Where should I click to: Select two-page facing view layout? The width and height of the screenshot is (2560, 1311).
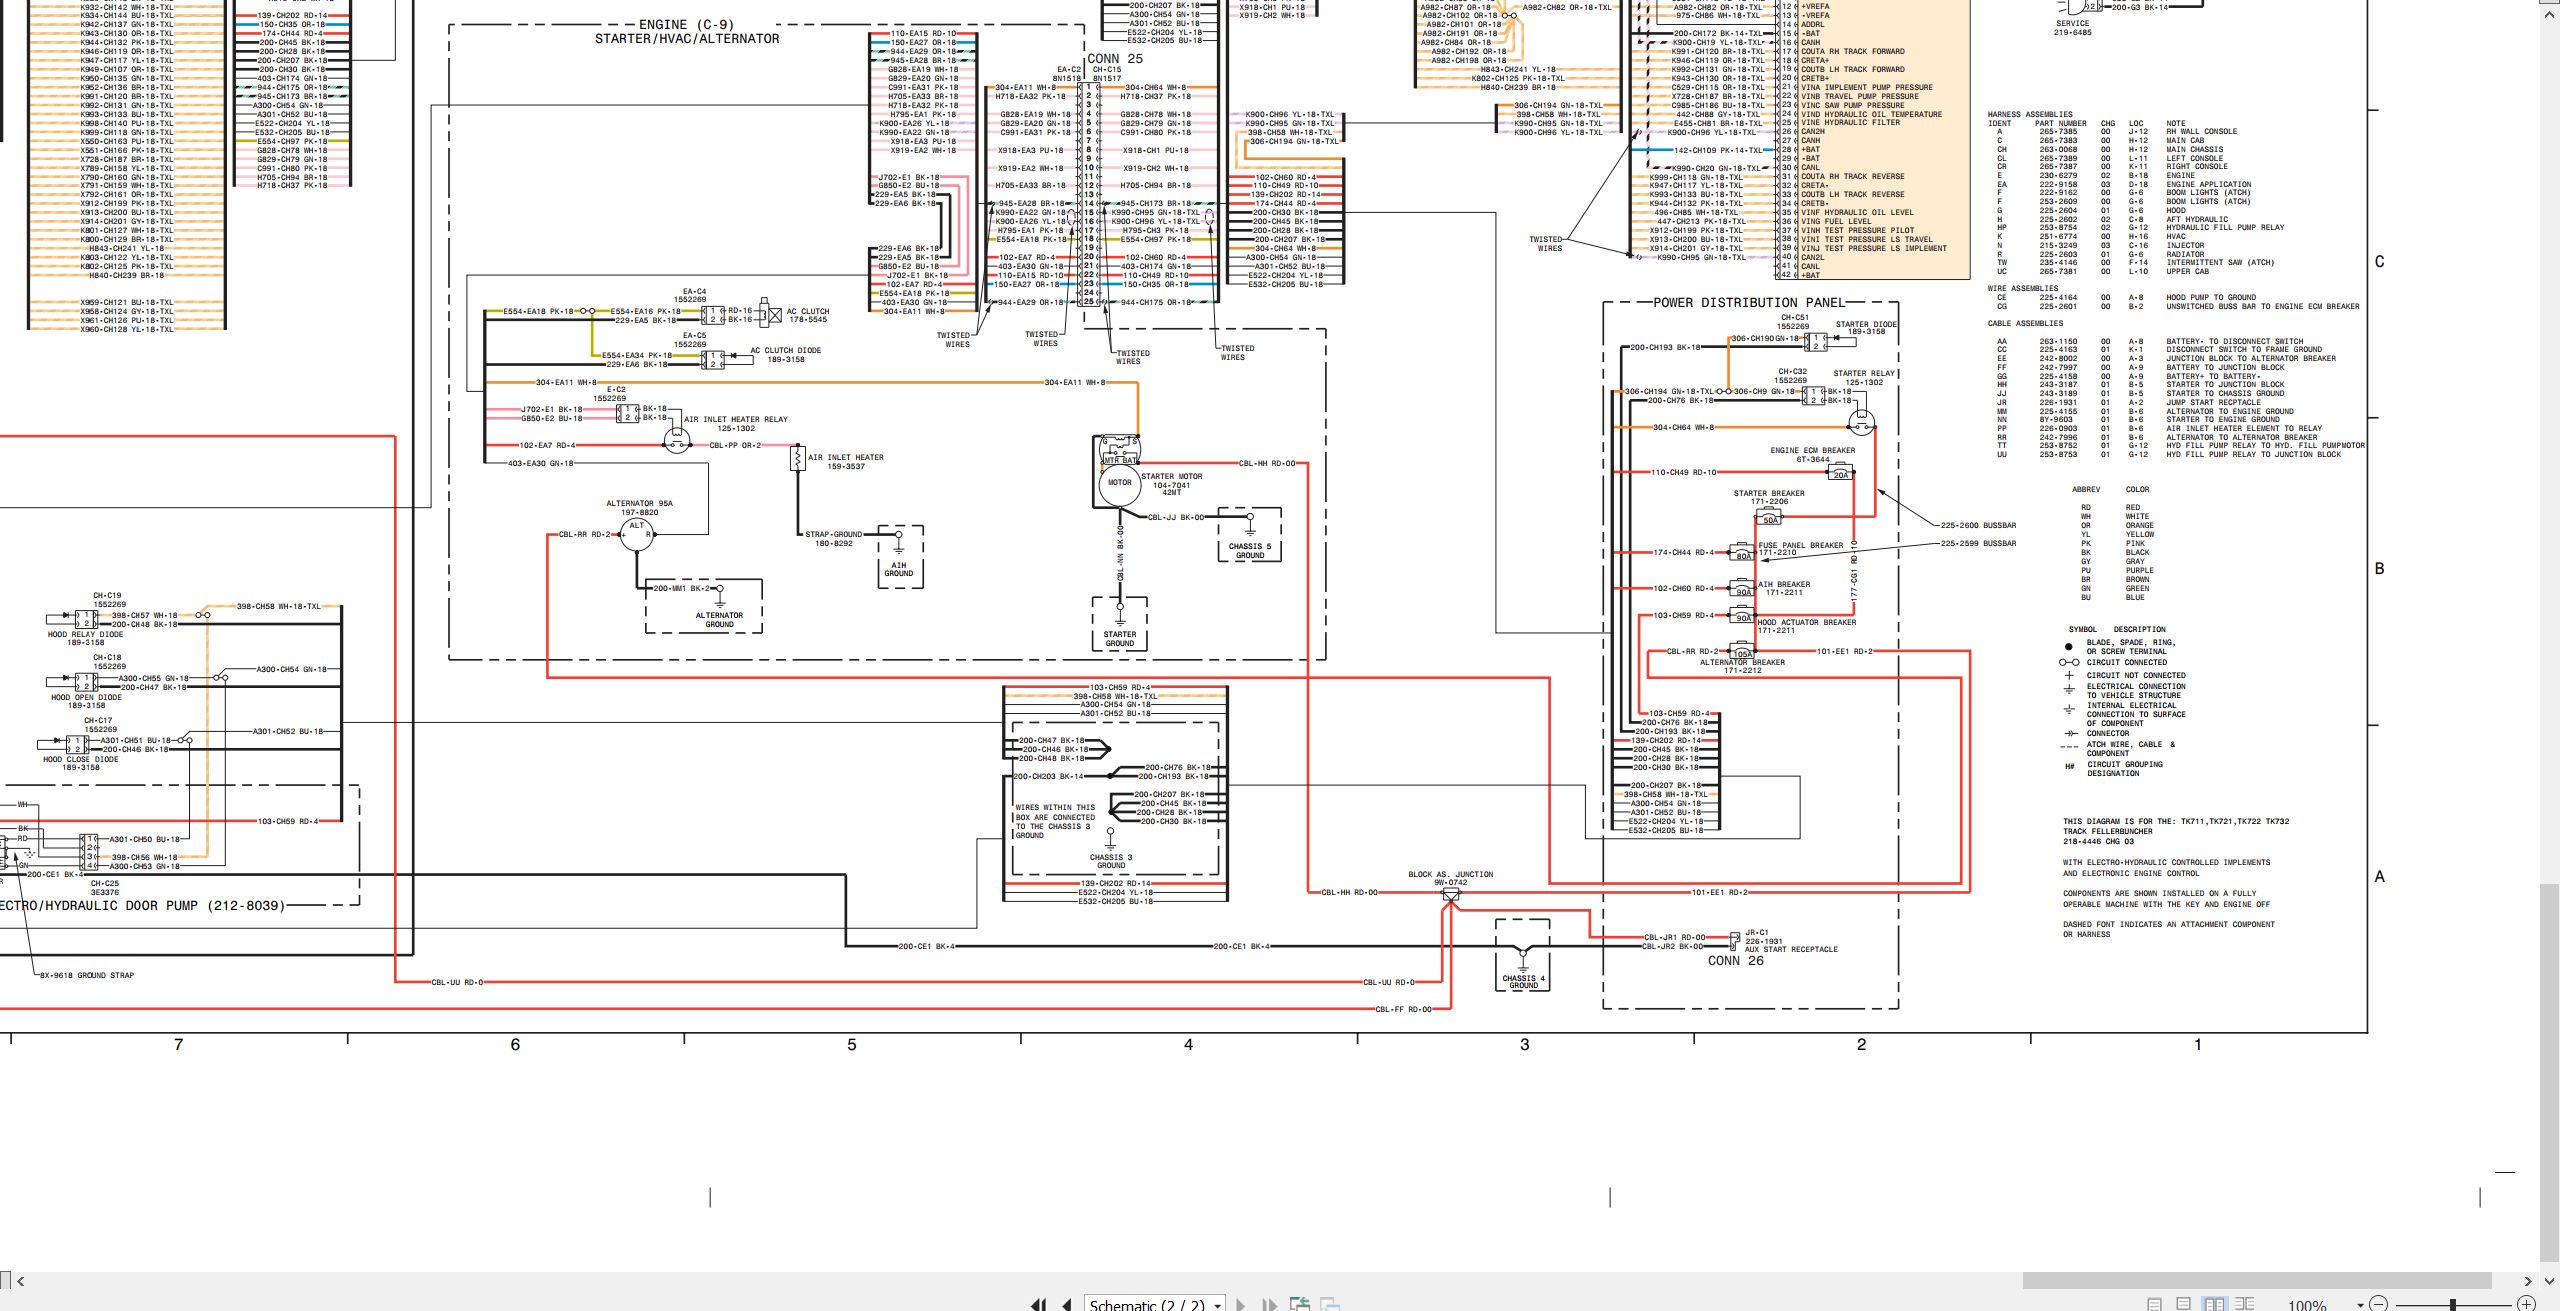[2214, 1304]
